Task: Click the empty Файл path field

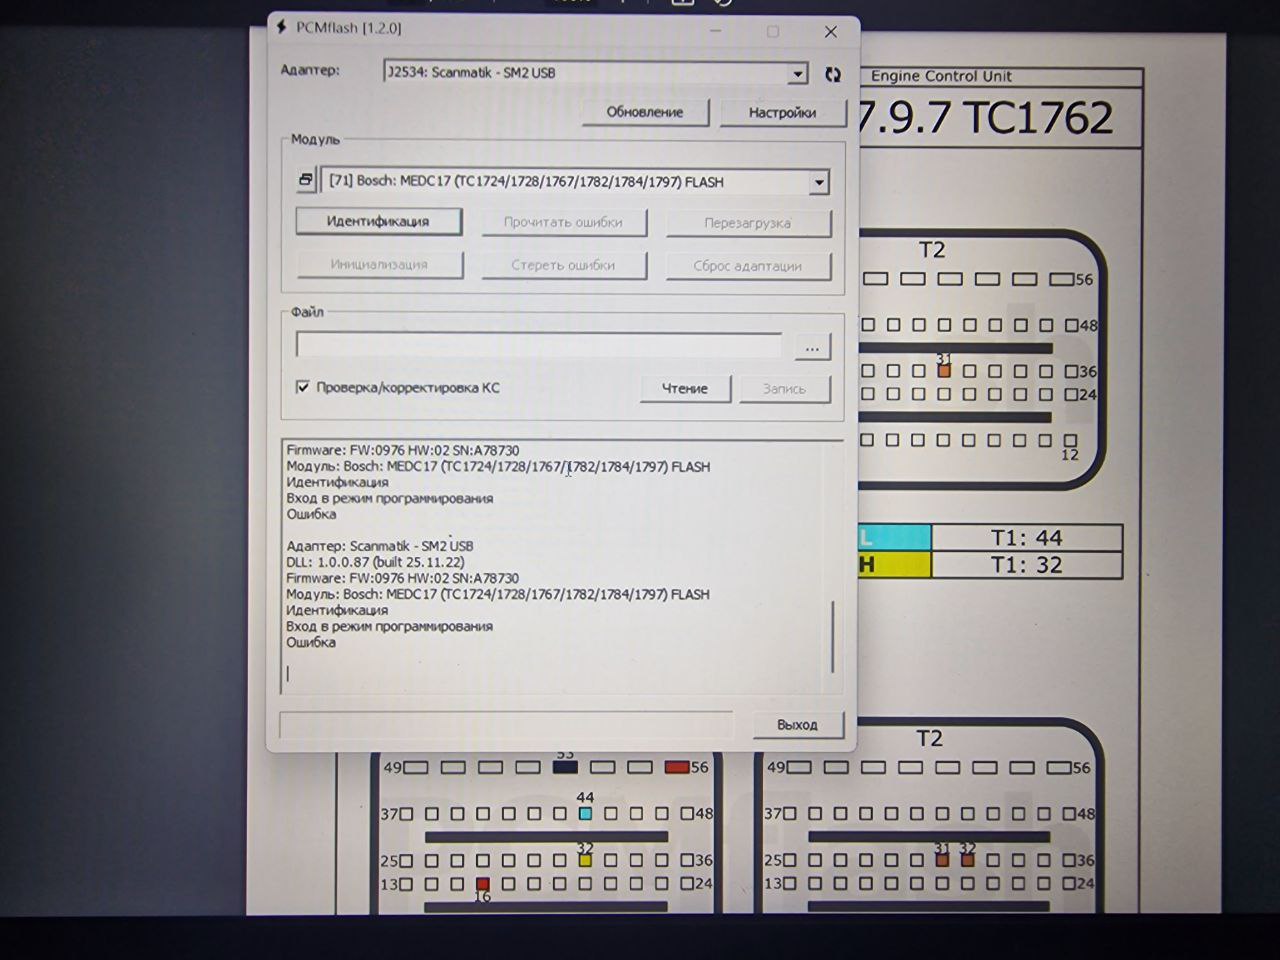Action: (538, 346)
